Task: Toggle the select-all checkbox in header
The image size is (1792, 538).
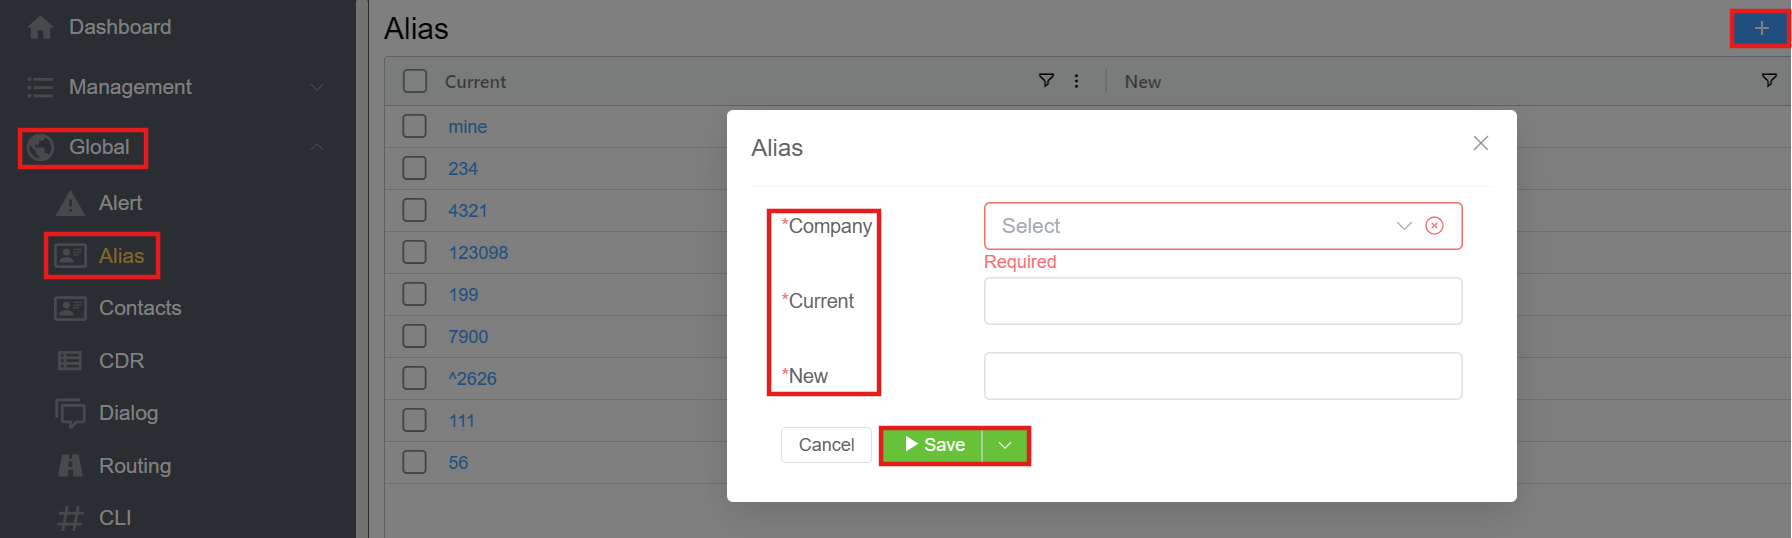Action: (x=415, y=81)
